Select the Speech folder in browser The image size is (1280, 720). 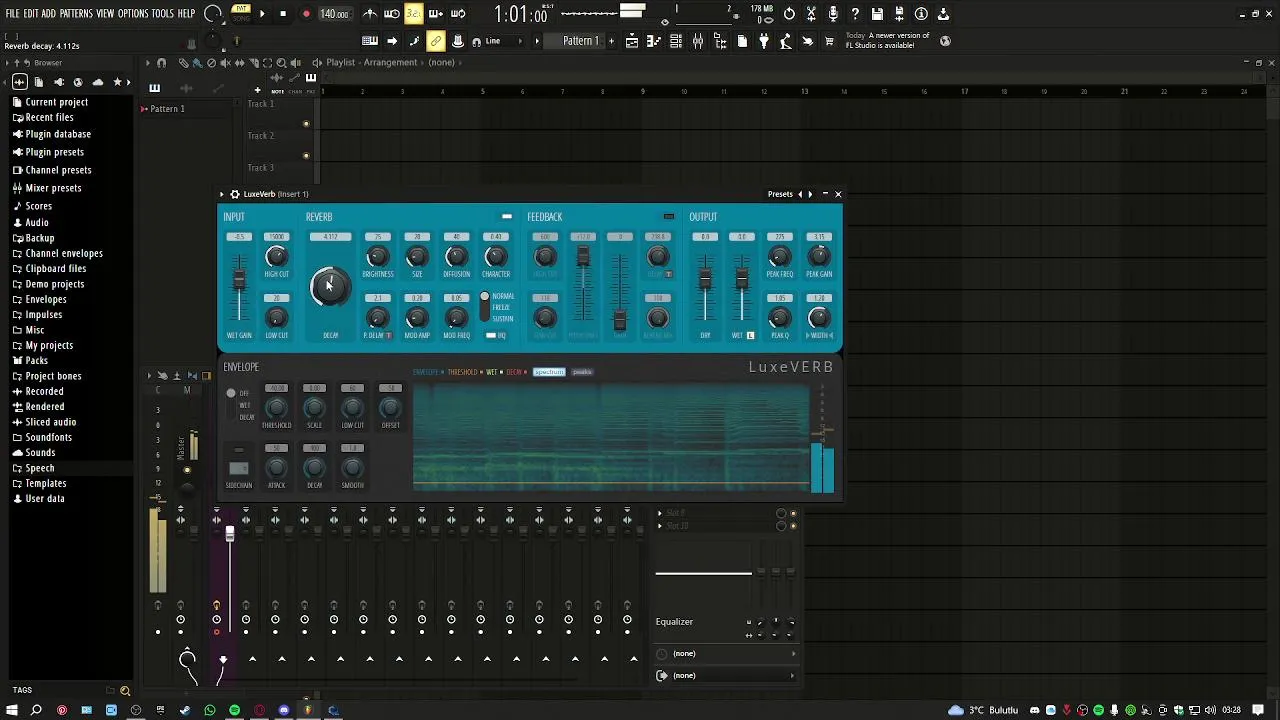click(40, 468)
